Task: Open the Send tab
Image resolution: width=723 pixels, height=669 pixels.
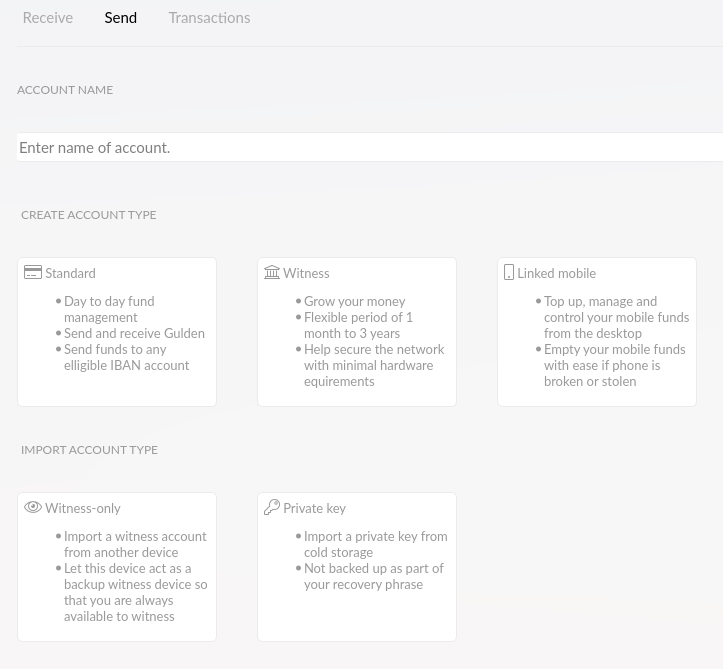Action: pyautogui.click(x=121, y=18)
